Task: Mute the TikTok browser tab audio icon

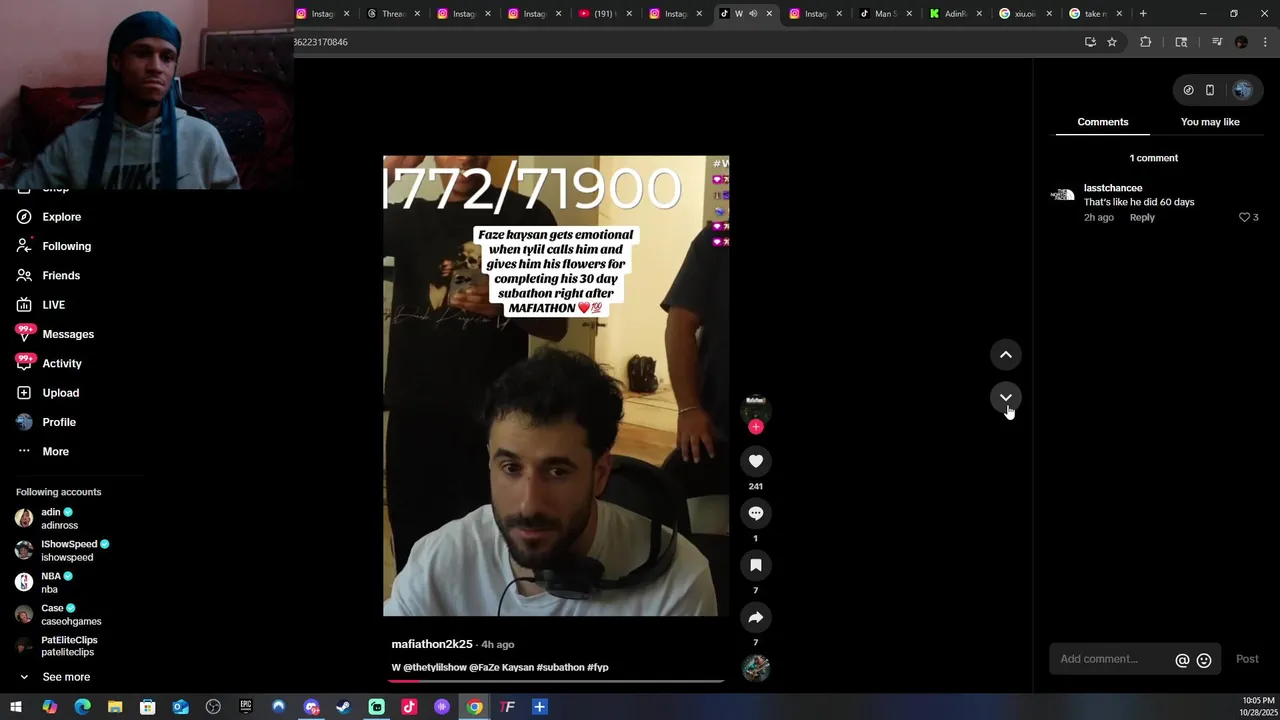Action: (x=753, y=13)
